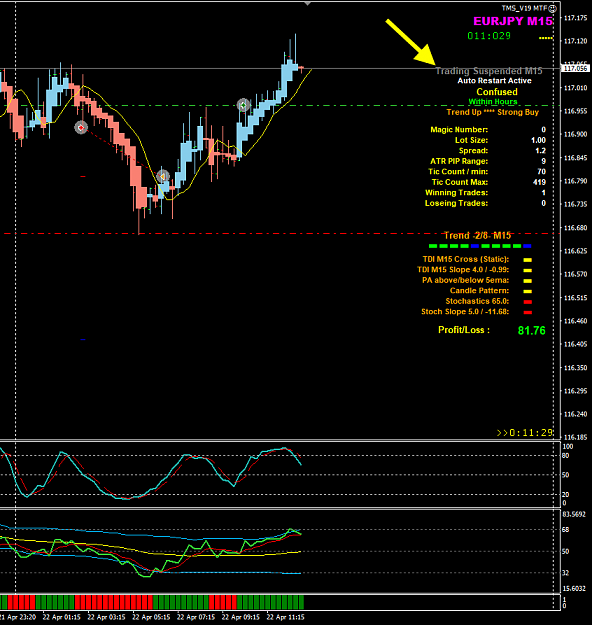Click the green 81.76 profit value
This screenshot has width=592, height=625.
tap(531, 330)
